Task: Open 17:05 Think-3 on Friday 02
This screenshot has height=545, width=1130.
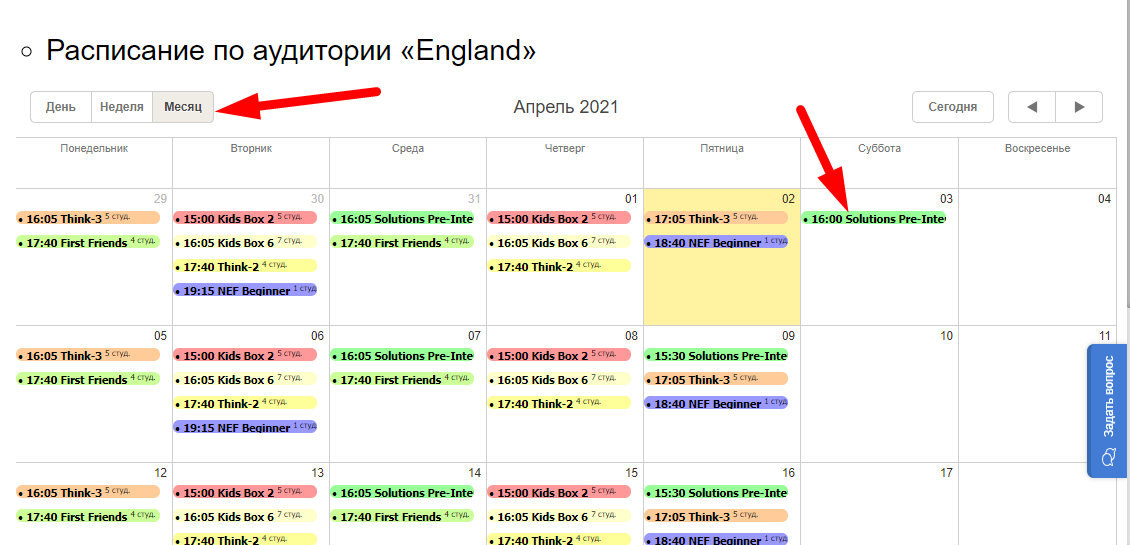Action: pyautogui.click(x=716, y=218)
